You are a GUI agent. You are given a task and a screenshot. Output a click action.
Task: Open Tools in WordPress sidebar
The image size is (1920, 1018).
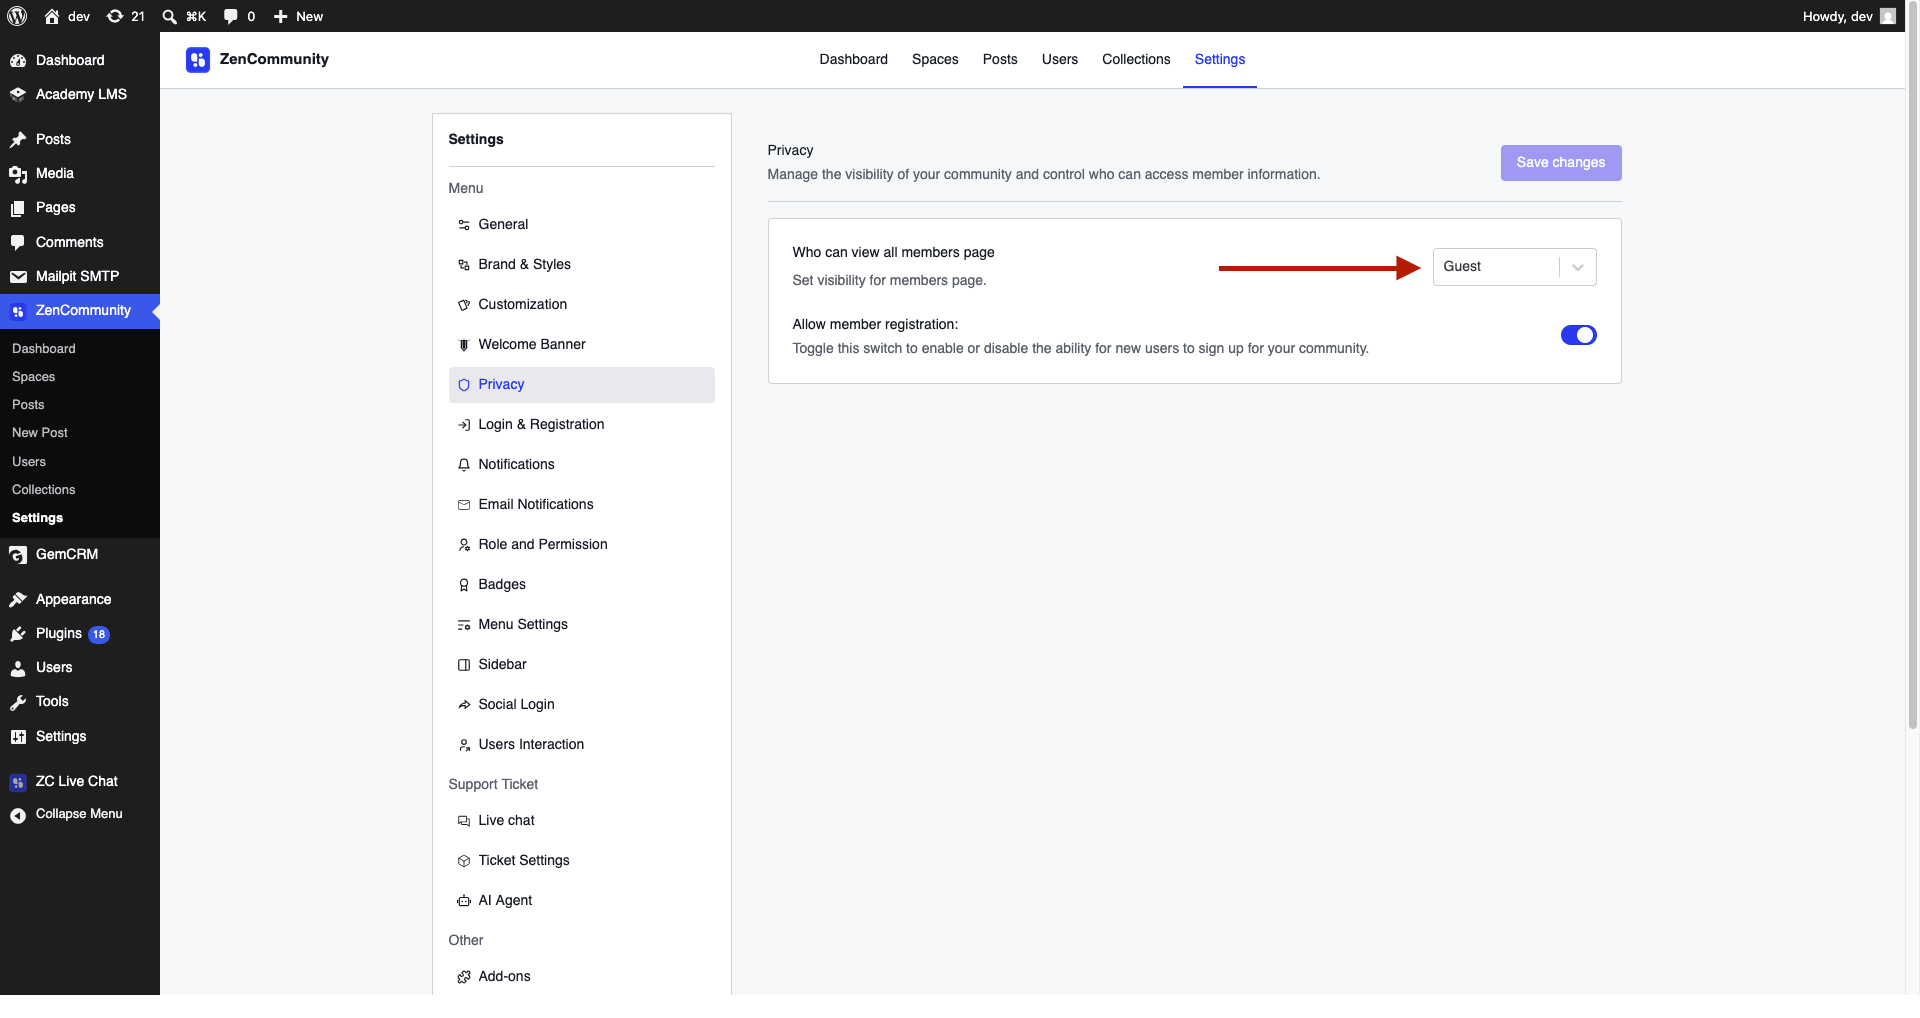coord(80,701)
